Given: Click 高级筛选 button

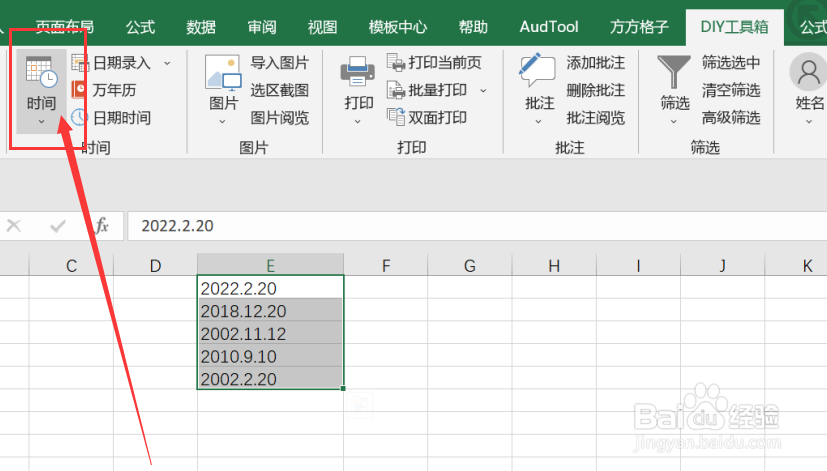Looking at the screenshot, I should pos(730,118).
